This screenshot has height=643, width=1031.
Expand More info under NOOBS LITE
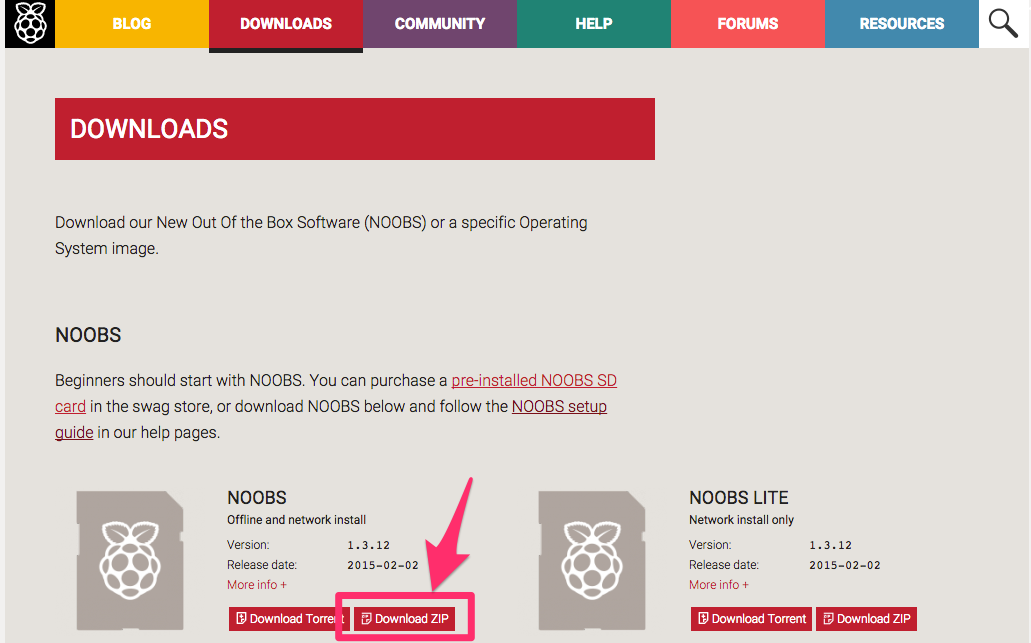click(x=719, y=584)
